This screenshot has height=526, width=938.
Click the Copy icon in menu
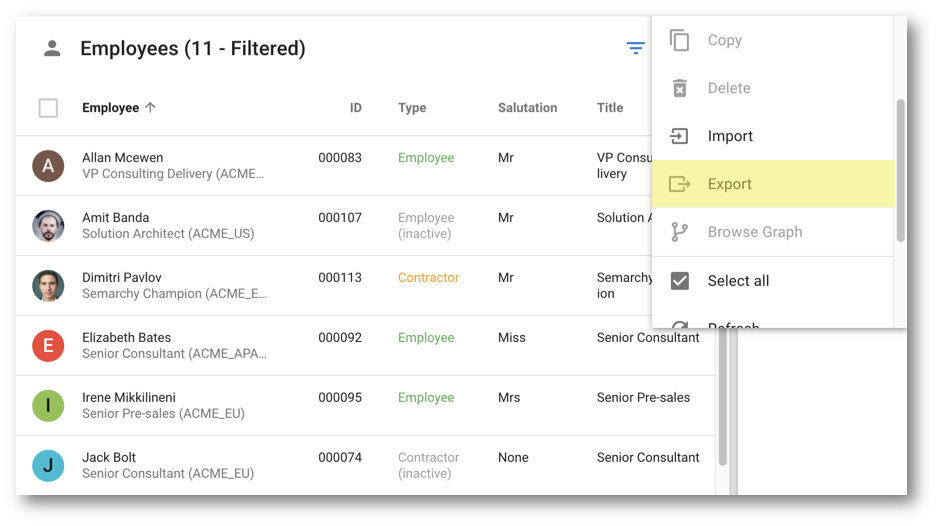pyautogui.click(x=680, y=40)
